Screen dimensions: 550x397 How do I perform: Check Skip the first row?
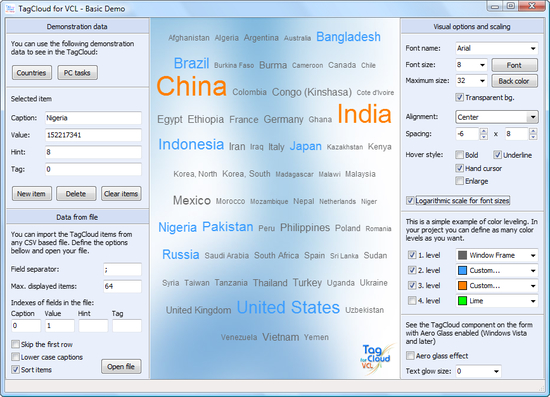pos(15,344)
